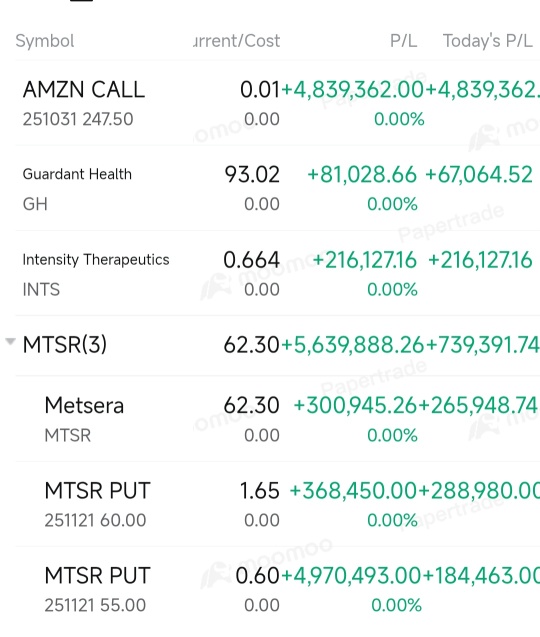Open the MTSR PUT 251121 60.00 position
This screenshot has height=637, width=540.
coord(278,504)
